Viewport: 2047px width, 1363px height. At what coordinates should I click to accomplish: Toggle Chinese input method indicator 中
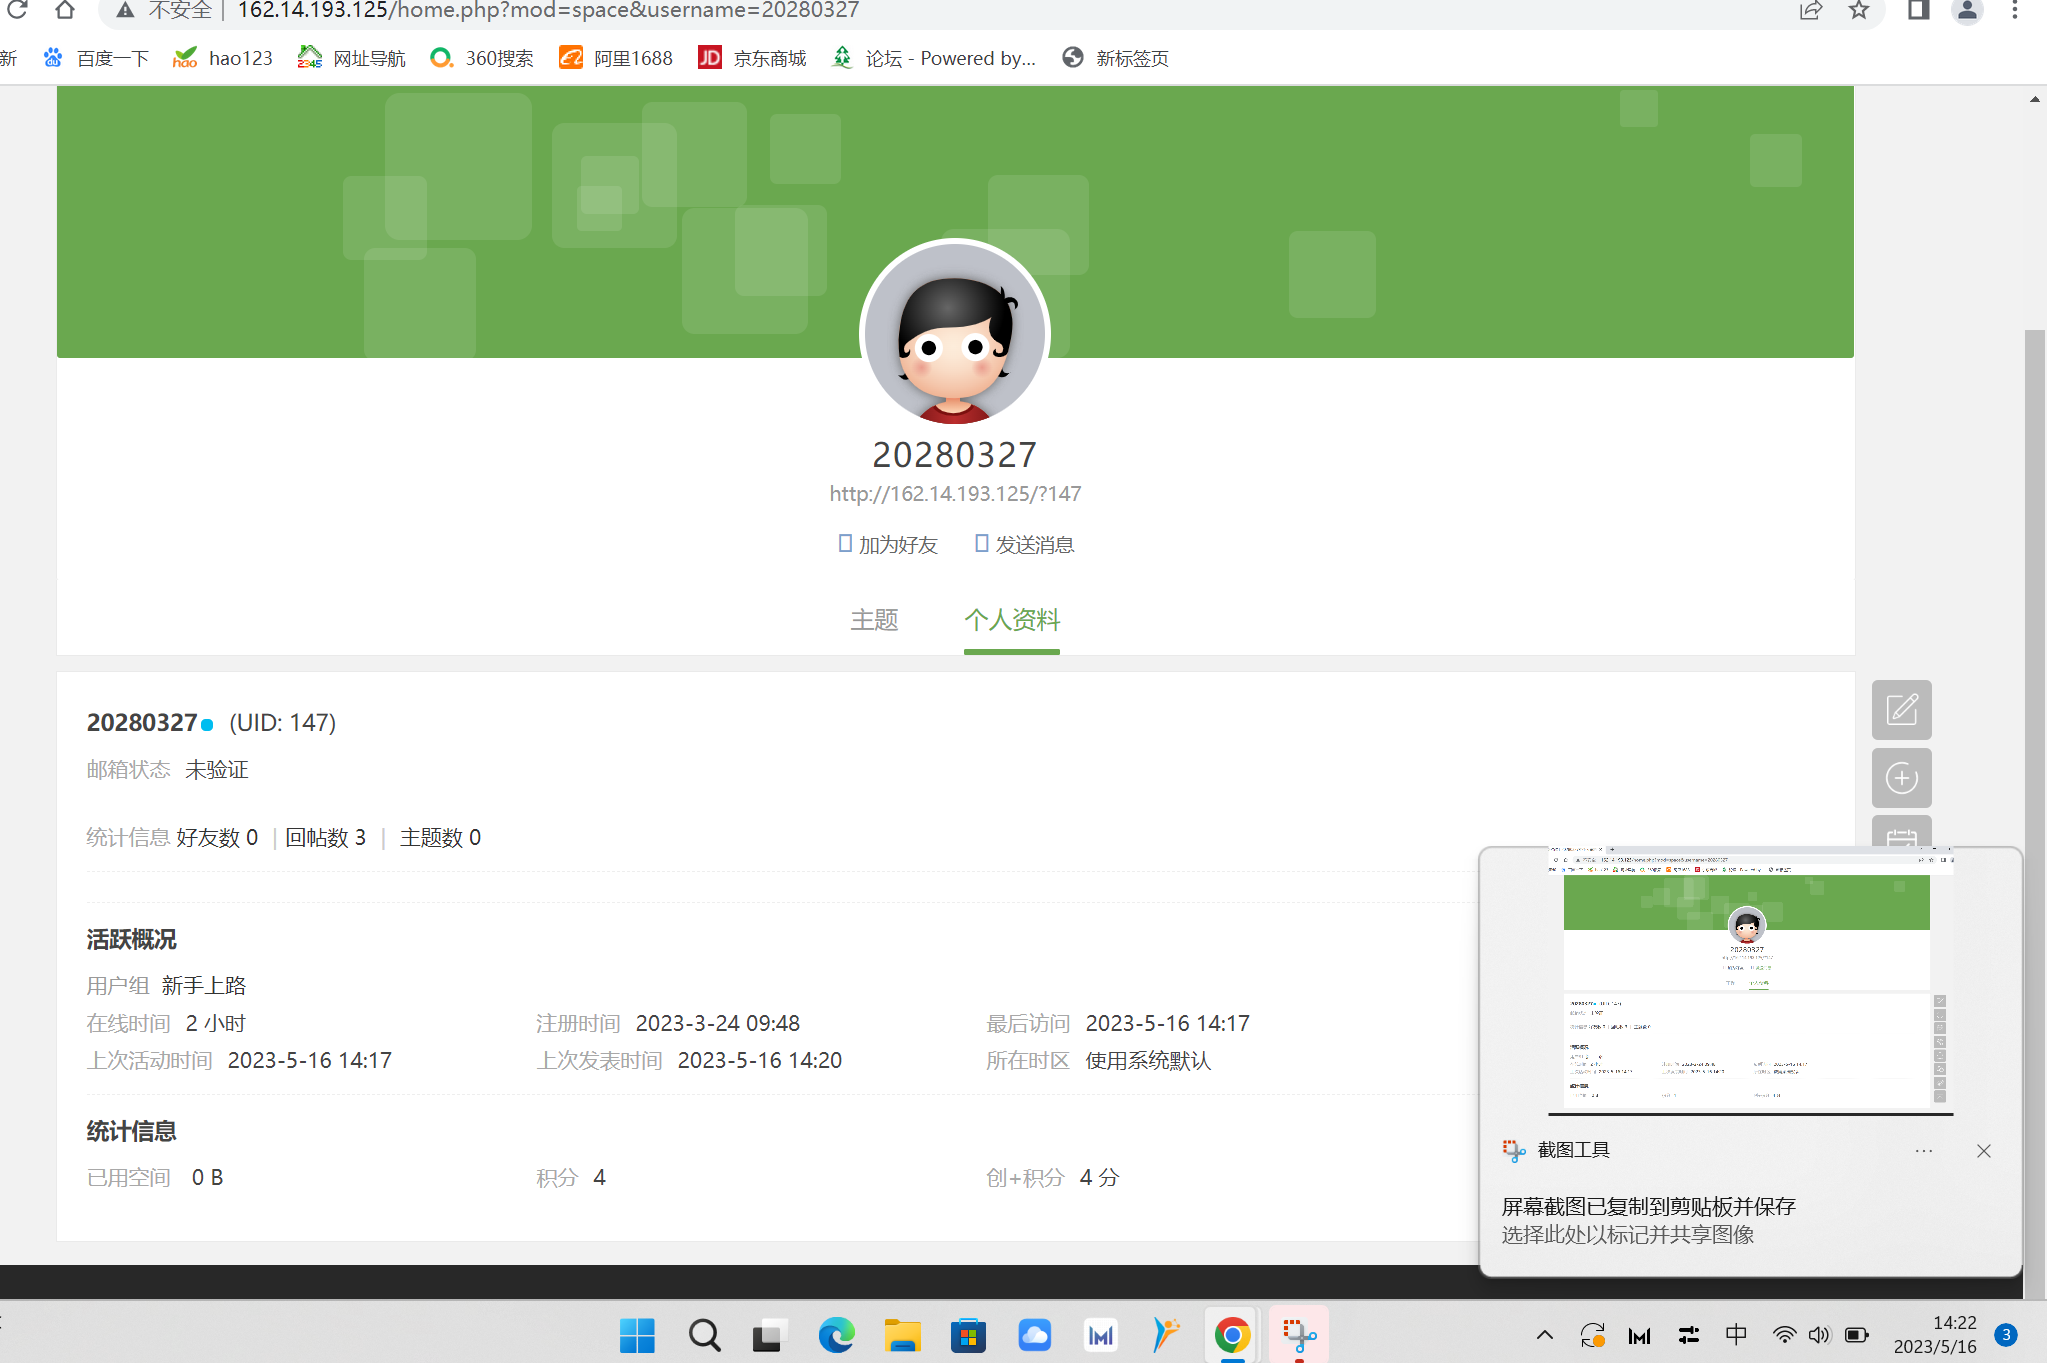coord(1736,1335)
